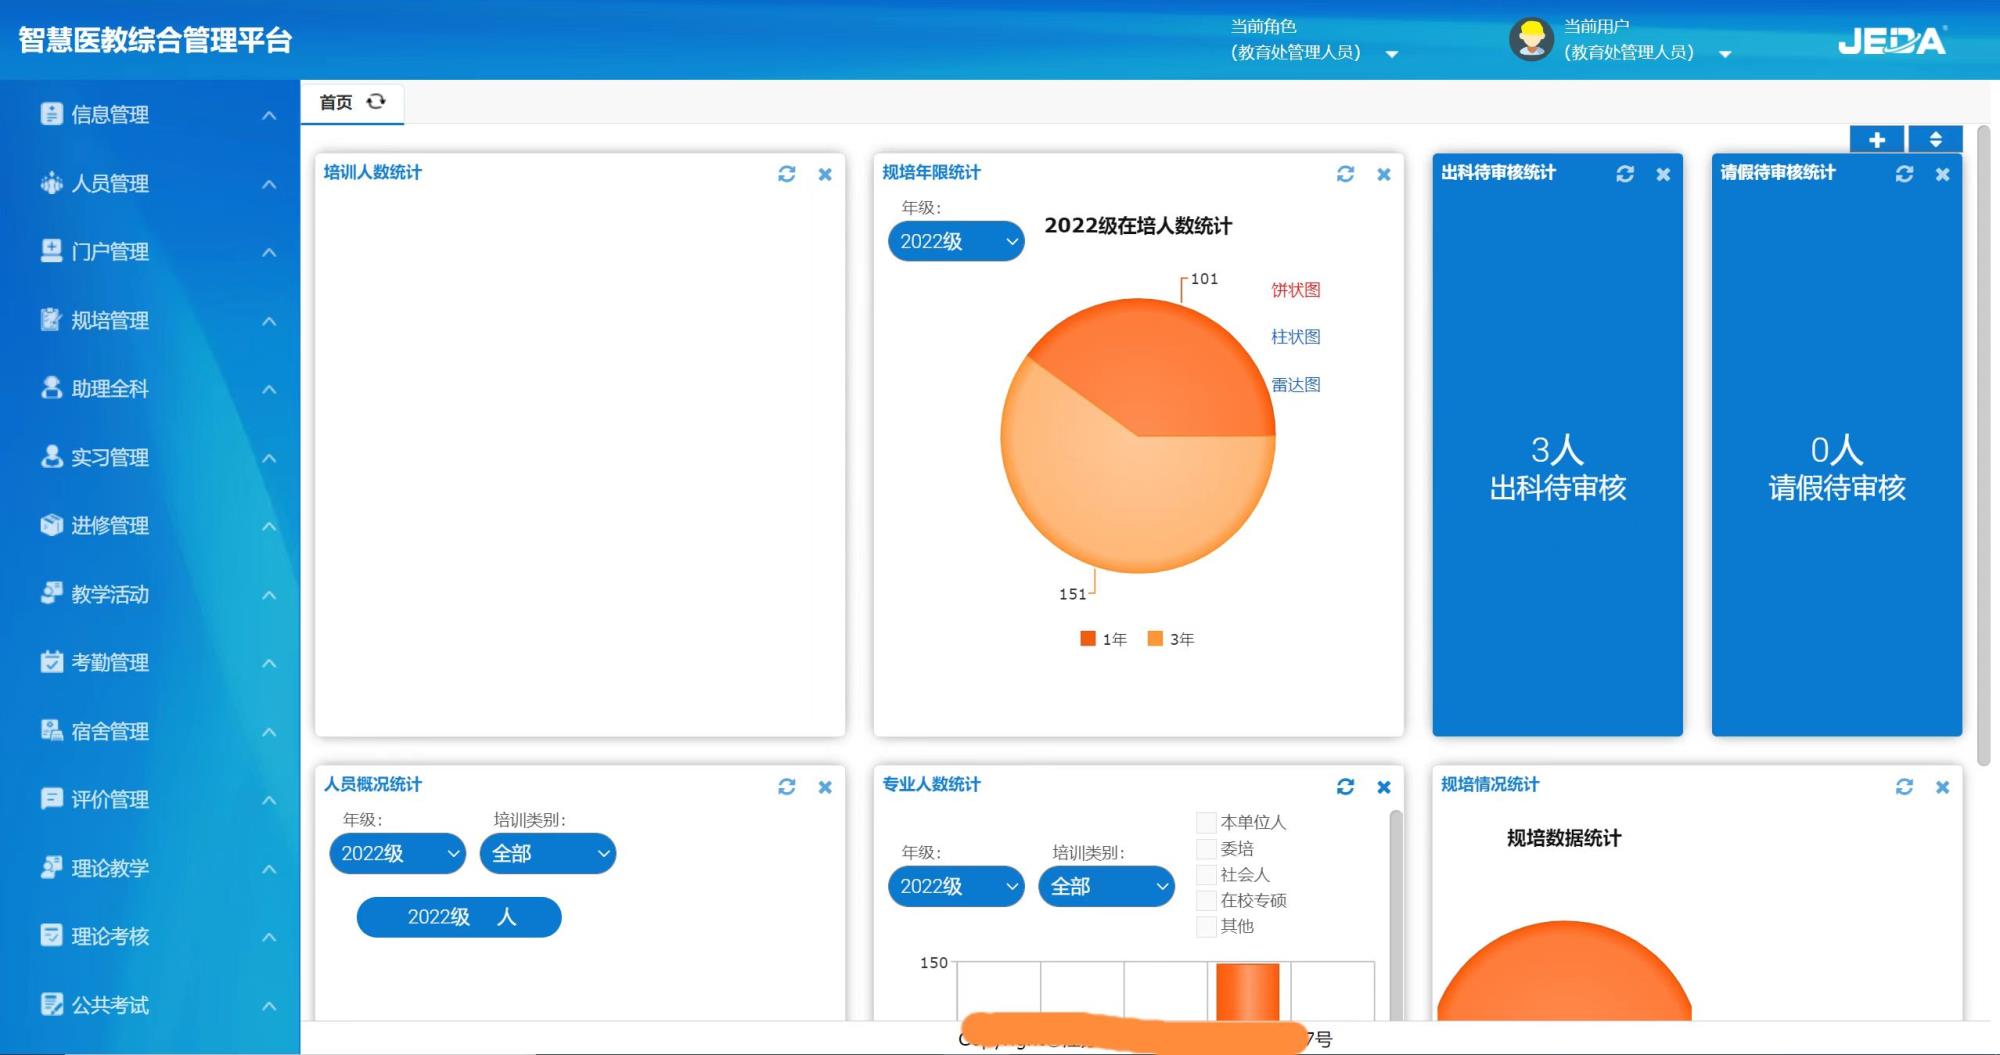Refresh the 培训人数统计 panel
The width and height of the screenshot is (2000, 1055).
pos(787,174)
